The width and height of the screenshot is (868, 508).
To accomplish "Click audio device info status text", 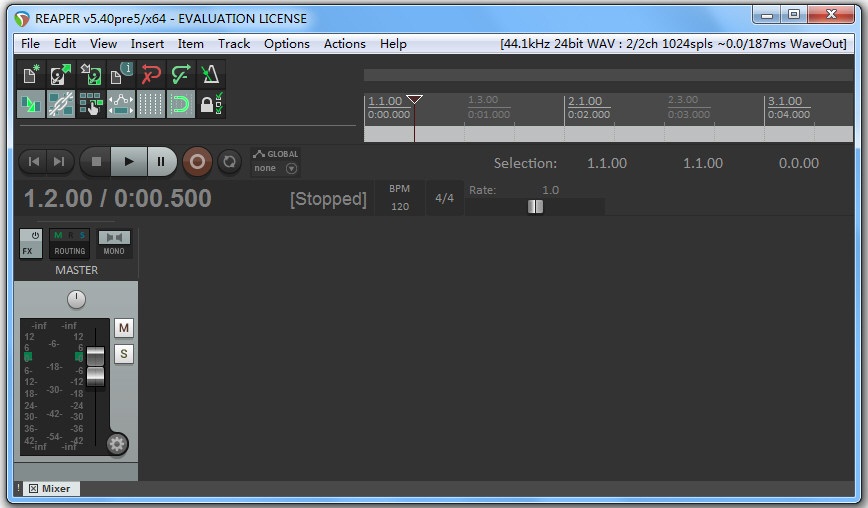I will click(x=673, y=44).
